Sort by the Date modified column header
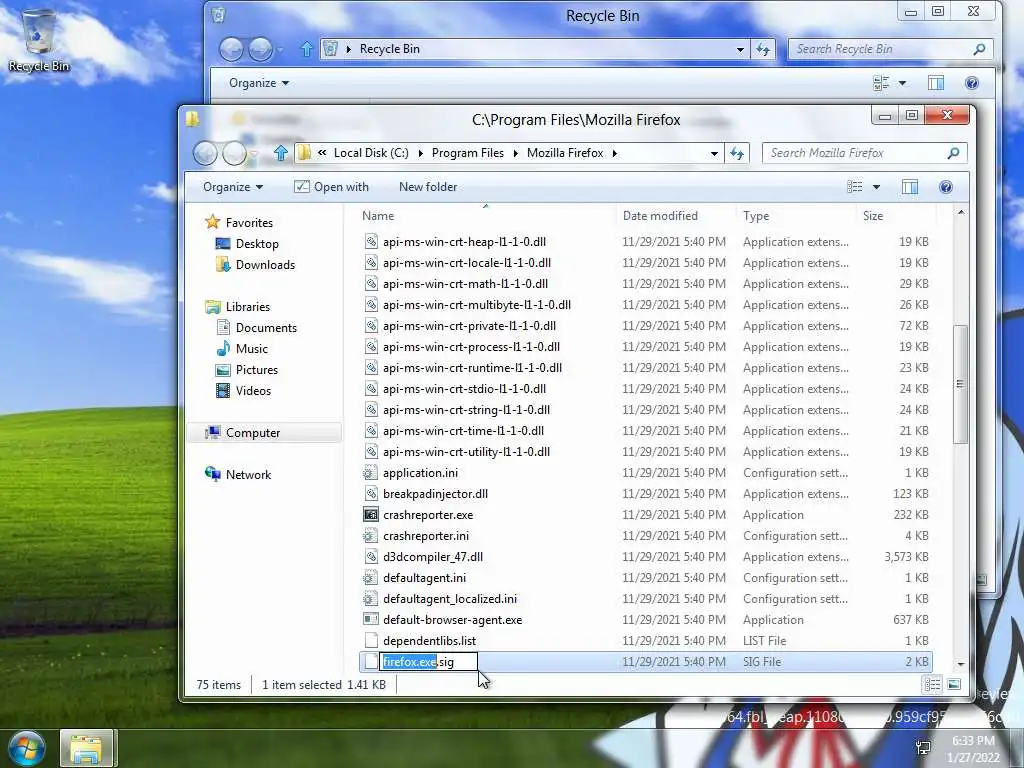The width and height of the screenshot is (1024, 768). point(676,216)
